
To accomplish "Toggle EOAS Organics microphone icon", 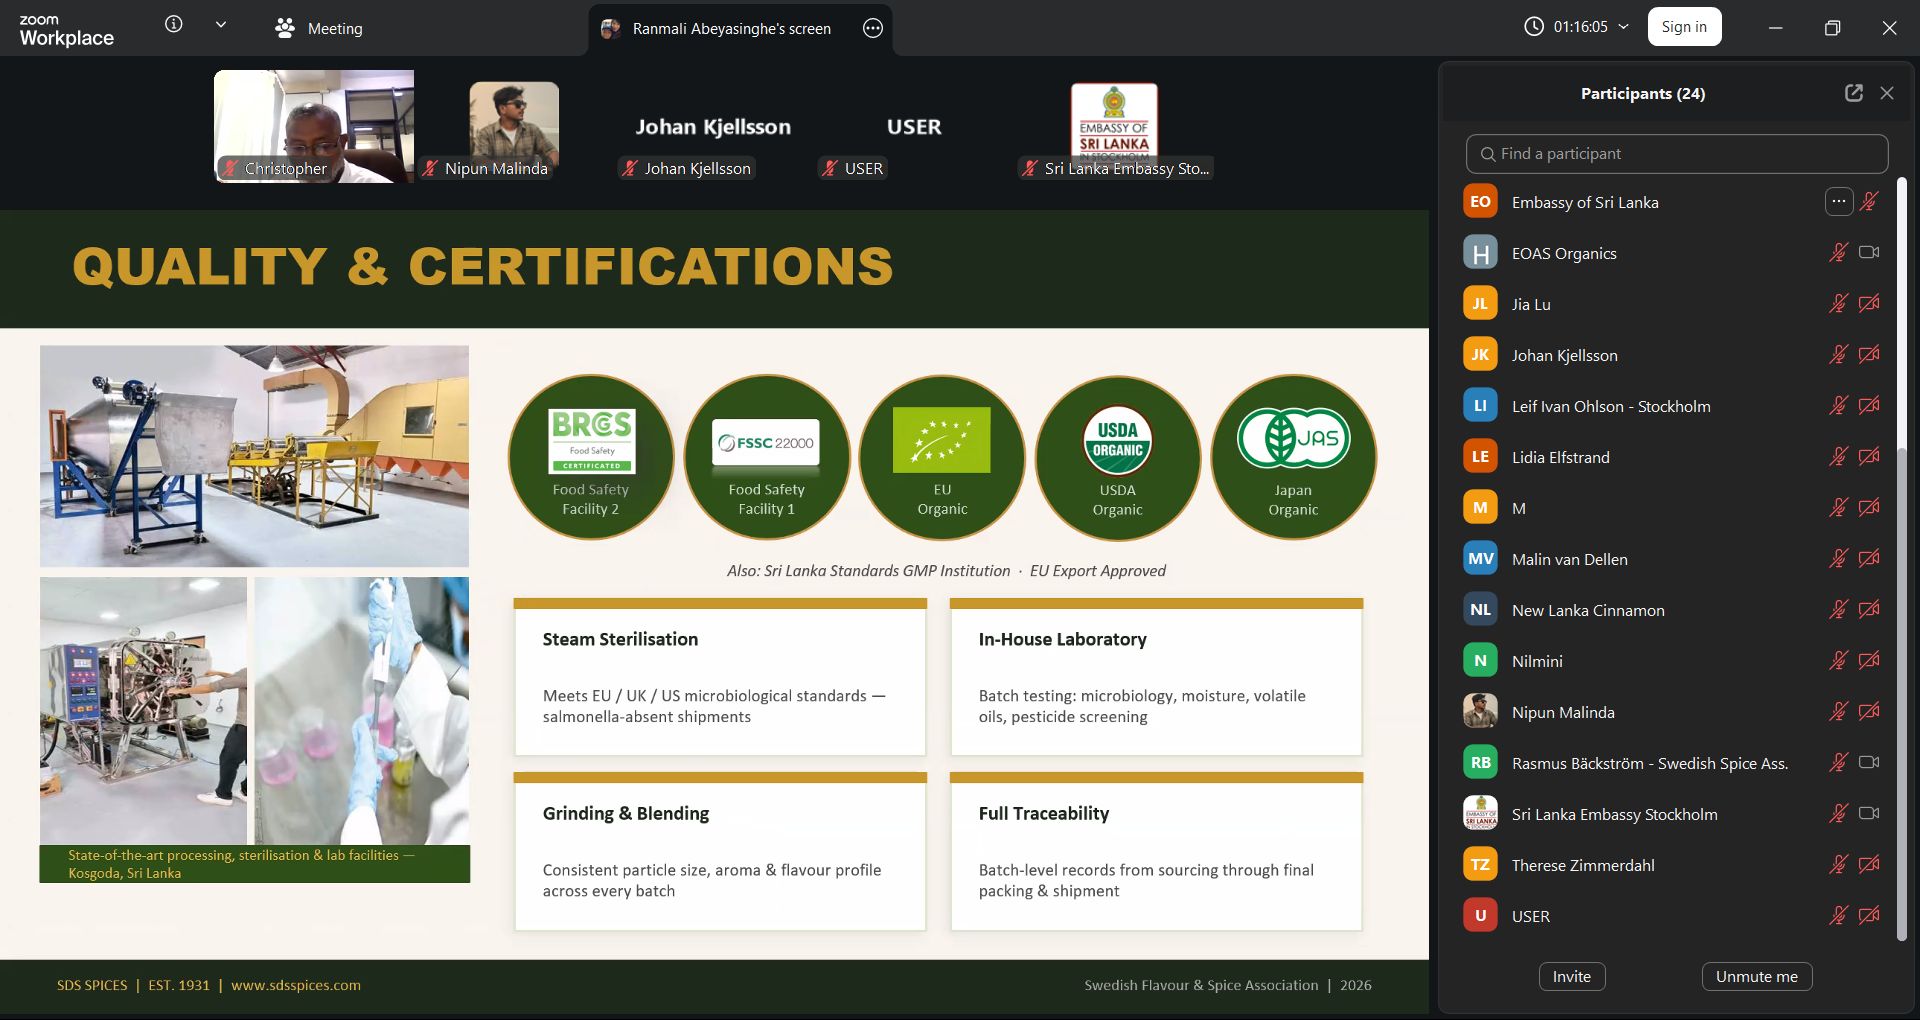I will (1838, 253).
